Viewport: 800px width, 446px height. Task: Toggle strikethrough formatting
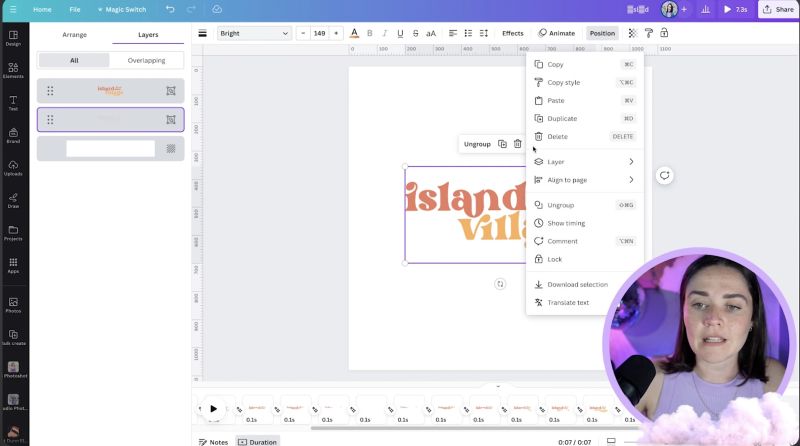click(x=415, y=33)
